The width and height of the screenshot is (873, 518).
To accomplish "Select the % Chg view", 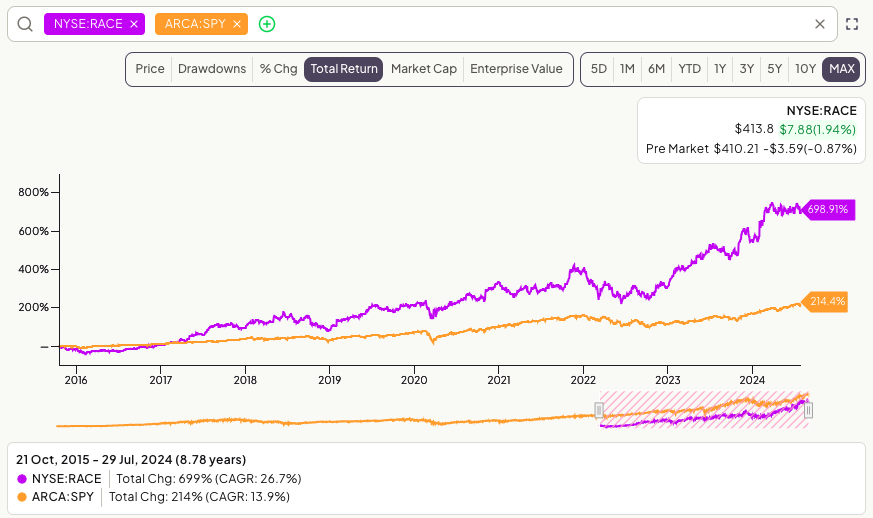I will (x=278, y=69).
